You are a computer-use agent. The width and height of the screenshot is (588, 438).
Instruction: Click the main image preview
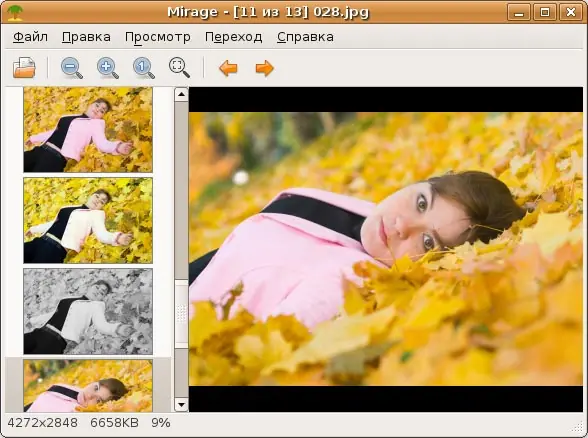(386, 249)
